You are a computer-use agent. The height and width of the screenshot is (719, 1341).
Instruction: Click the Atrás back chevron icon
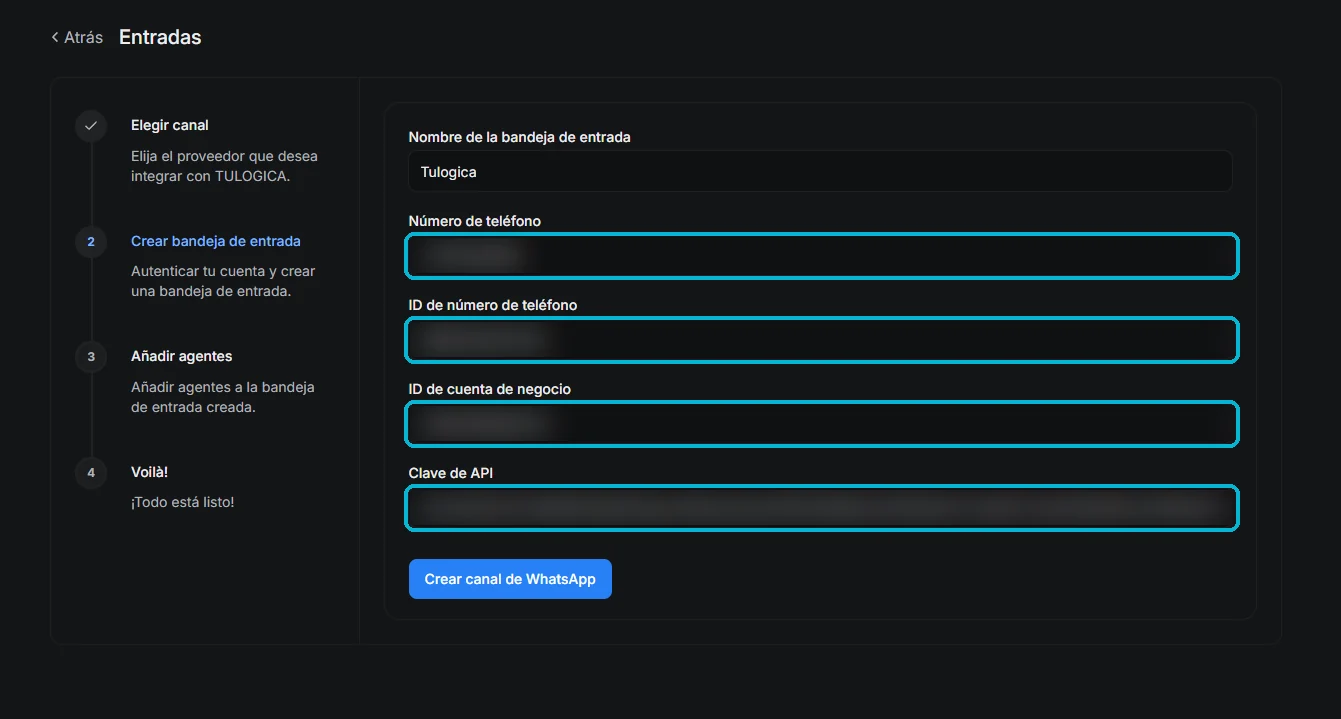click(x=55, y=37)
